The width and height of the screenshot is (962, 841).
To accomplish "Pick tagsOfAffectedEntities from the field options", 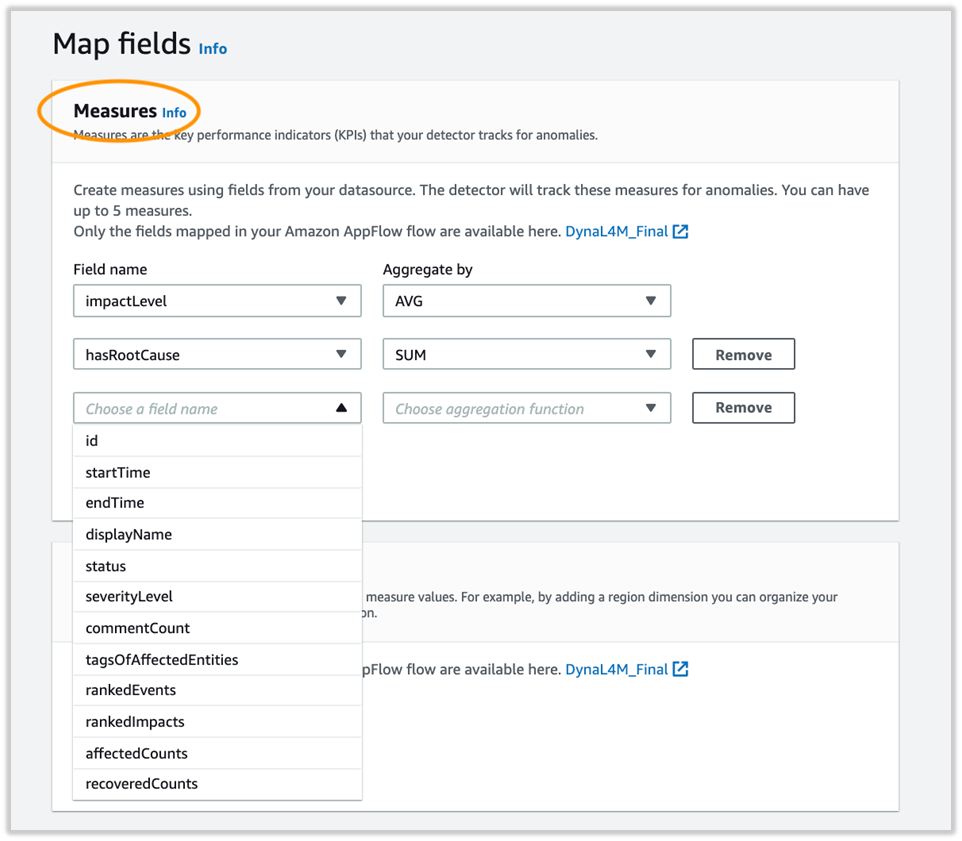I will coord(217,659).
